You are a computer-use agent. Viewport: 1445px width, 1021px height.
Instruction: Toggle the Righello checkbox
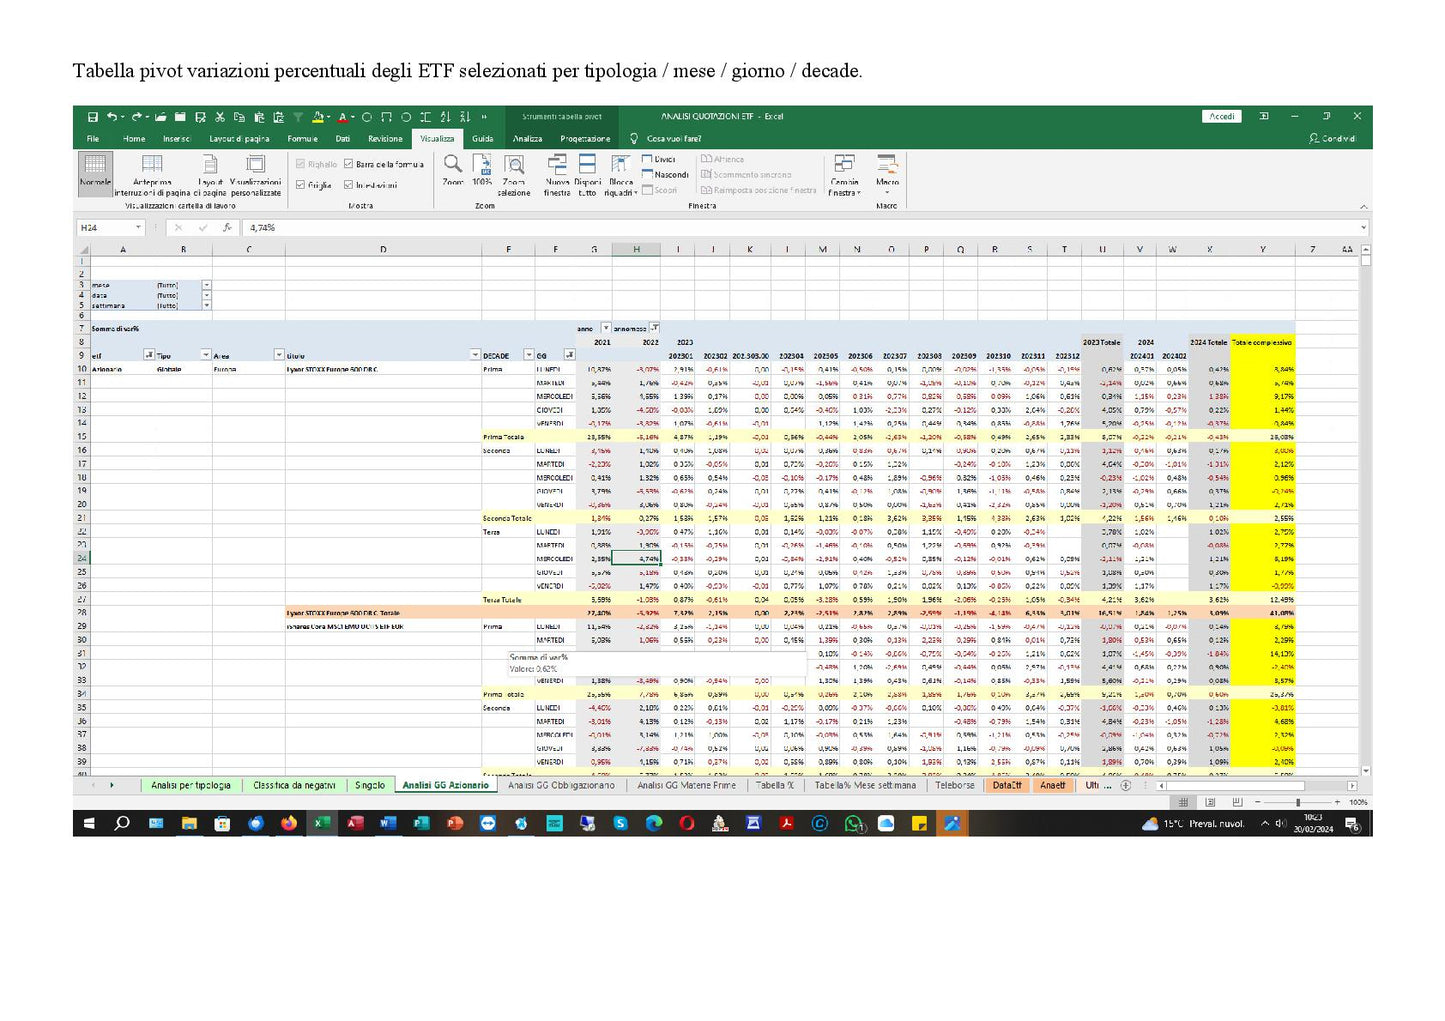point(300,164)
